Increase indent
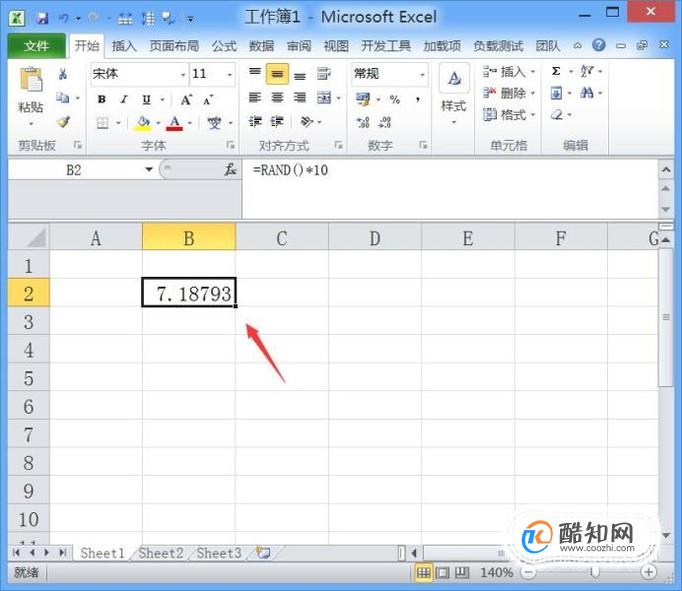Image resolution: width=682 pixels, height=591 pixels. coord(277,122)
